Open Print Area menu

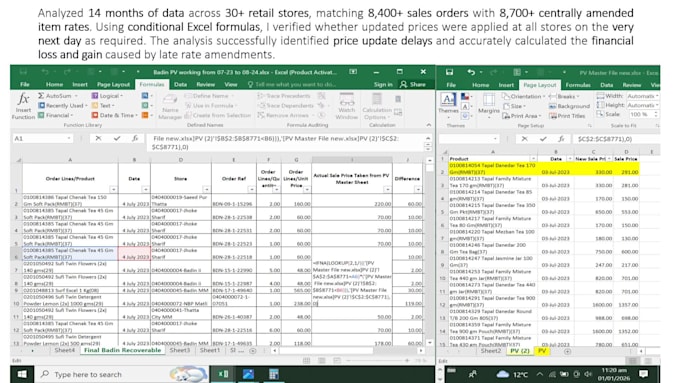522,116
